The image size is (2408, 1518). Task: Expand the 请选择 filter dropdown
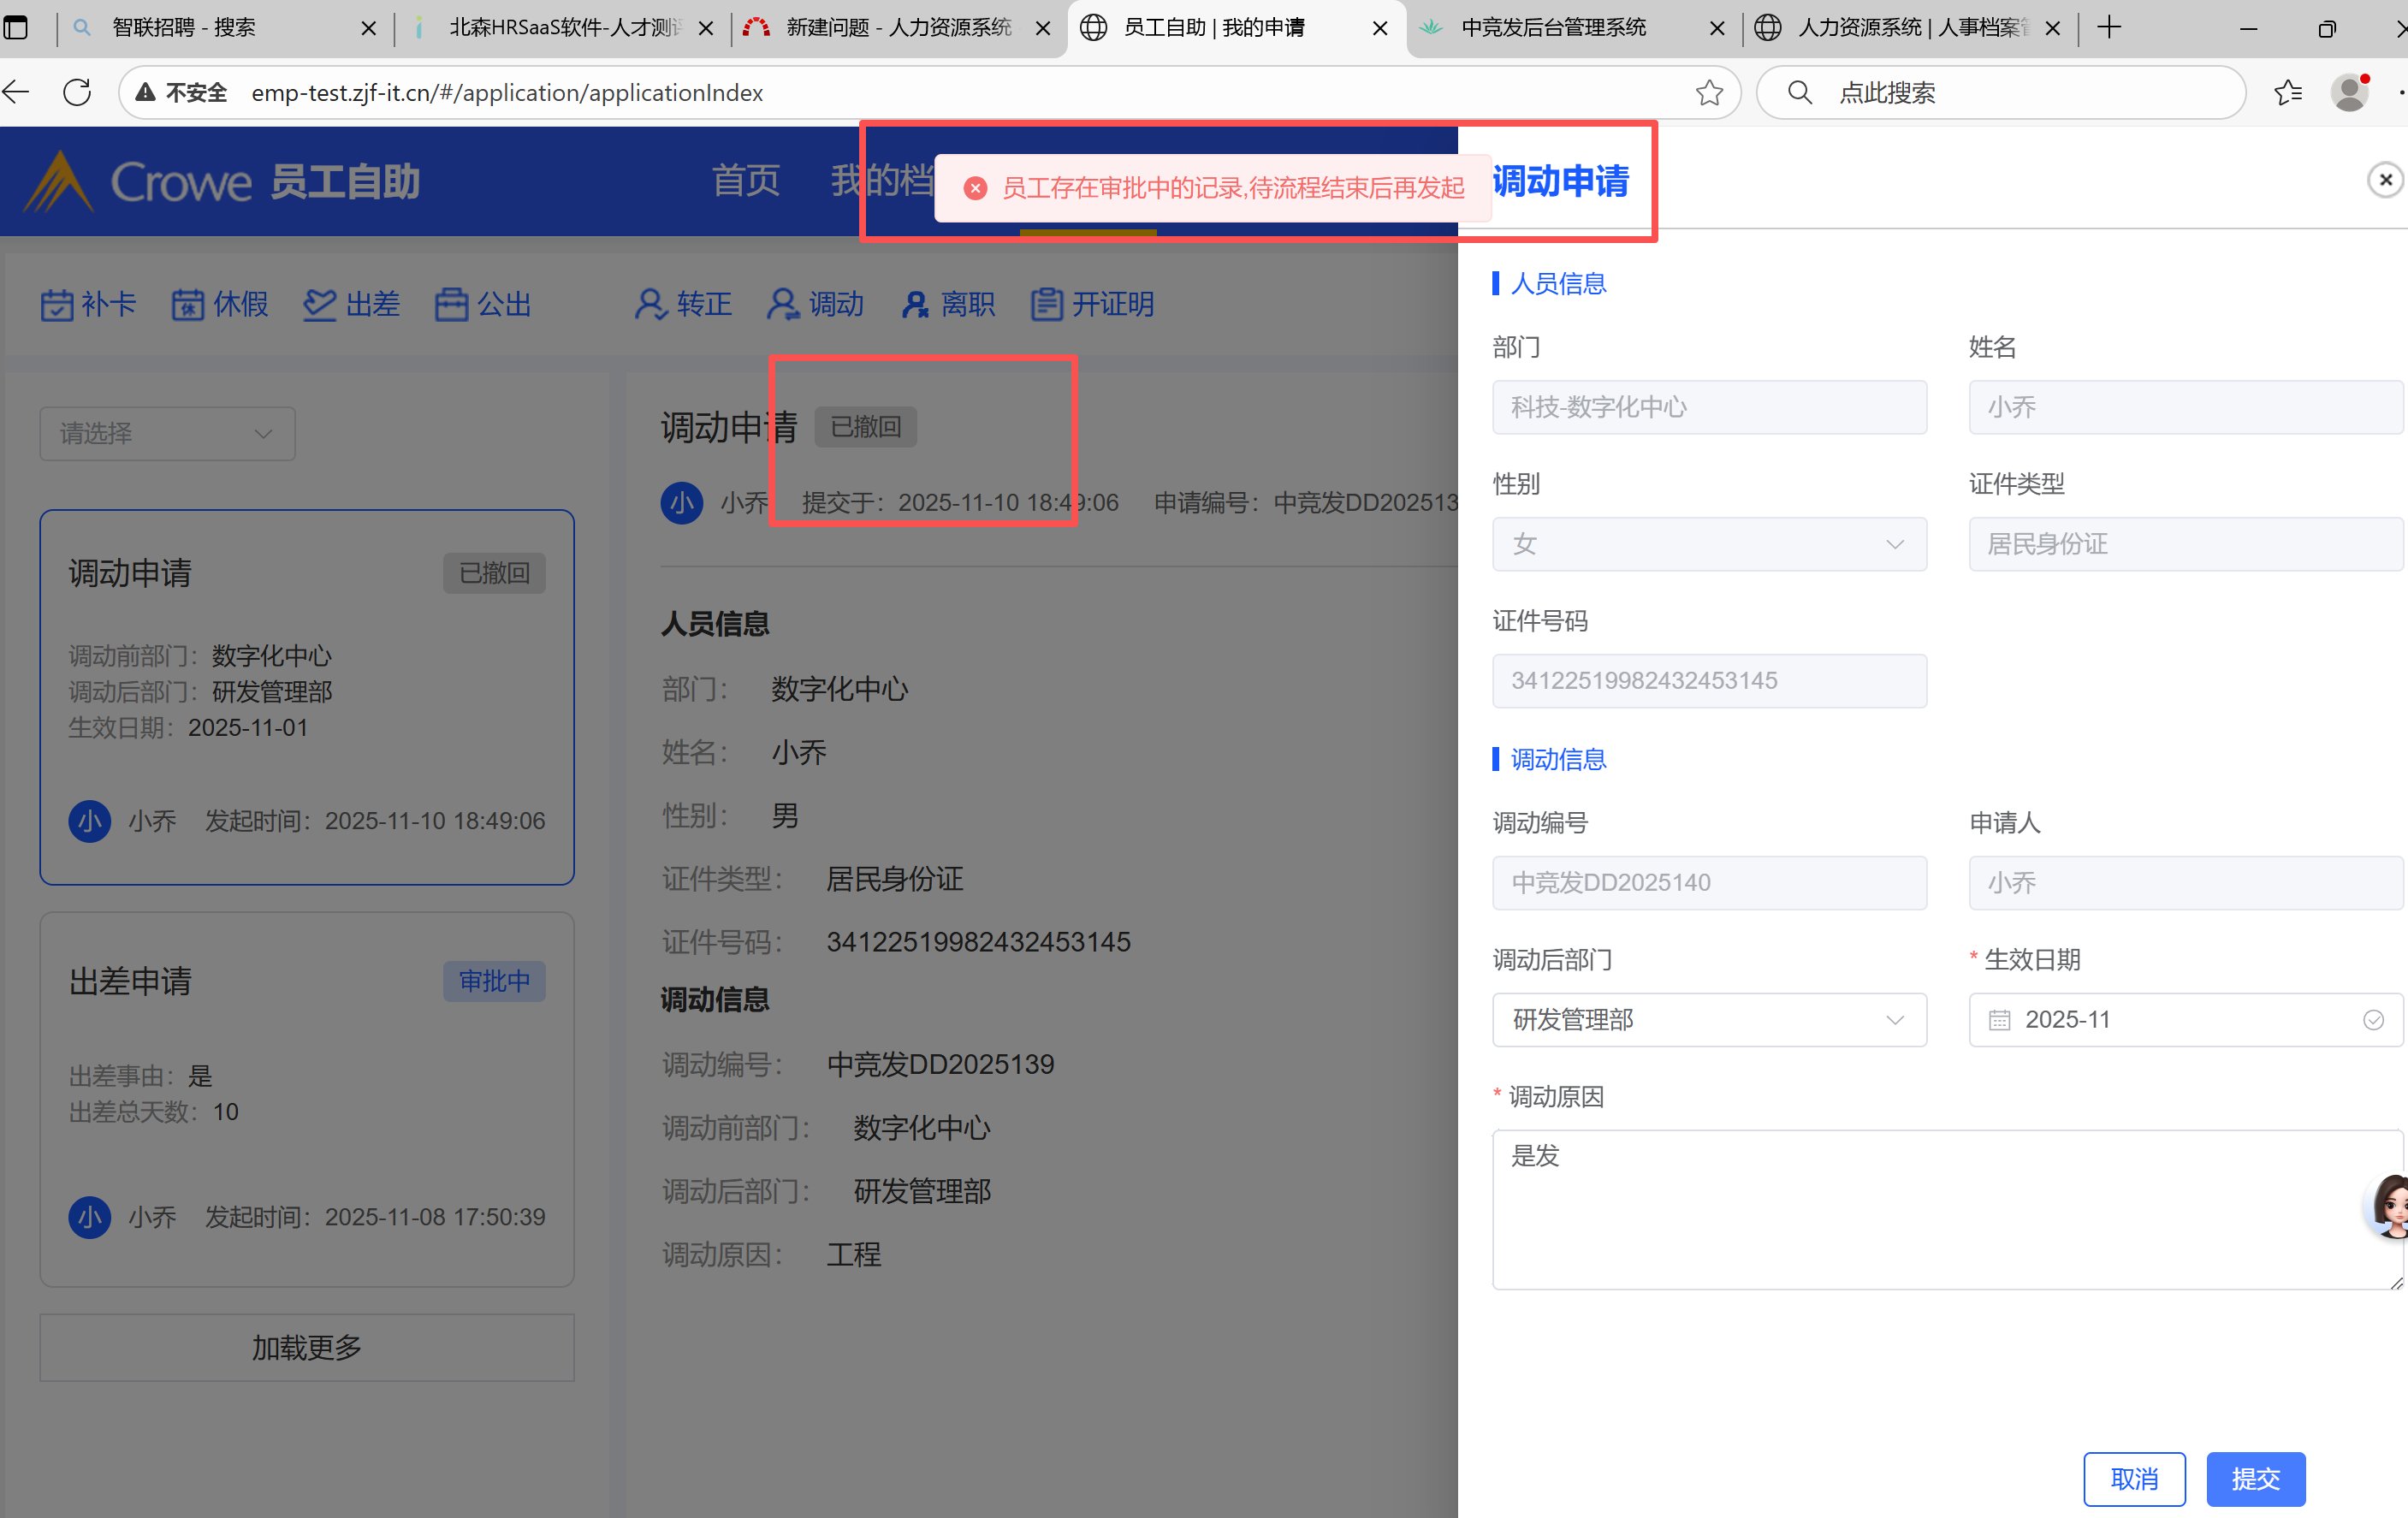(167, 434)
